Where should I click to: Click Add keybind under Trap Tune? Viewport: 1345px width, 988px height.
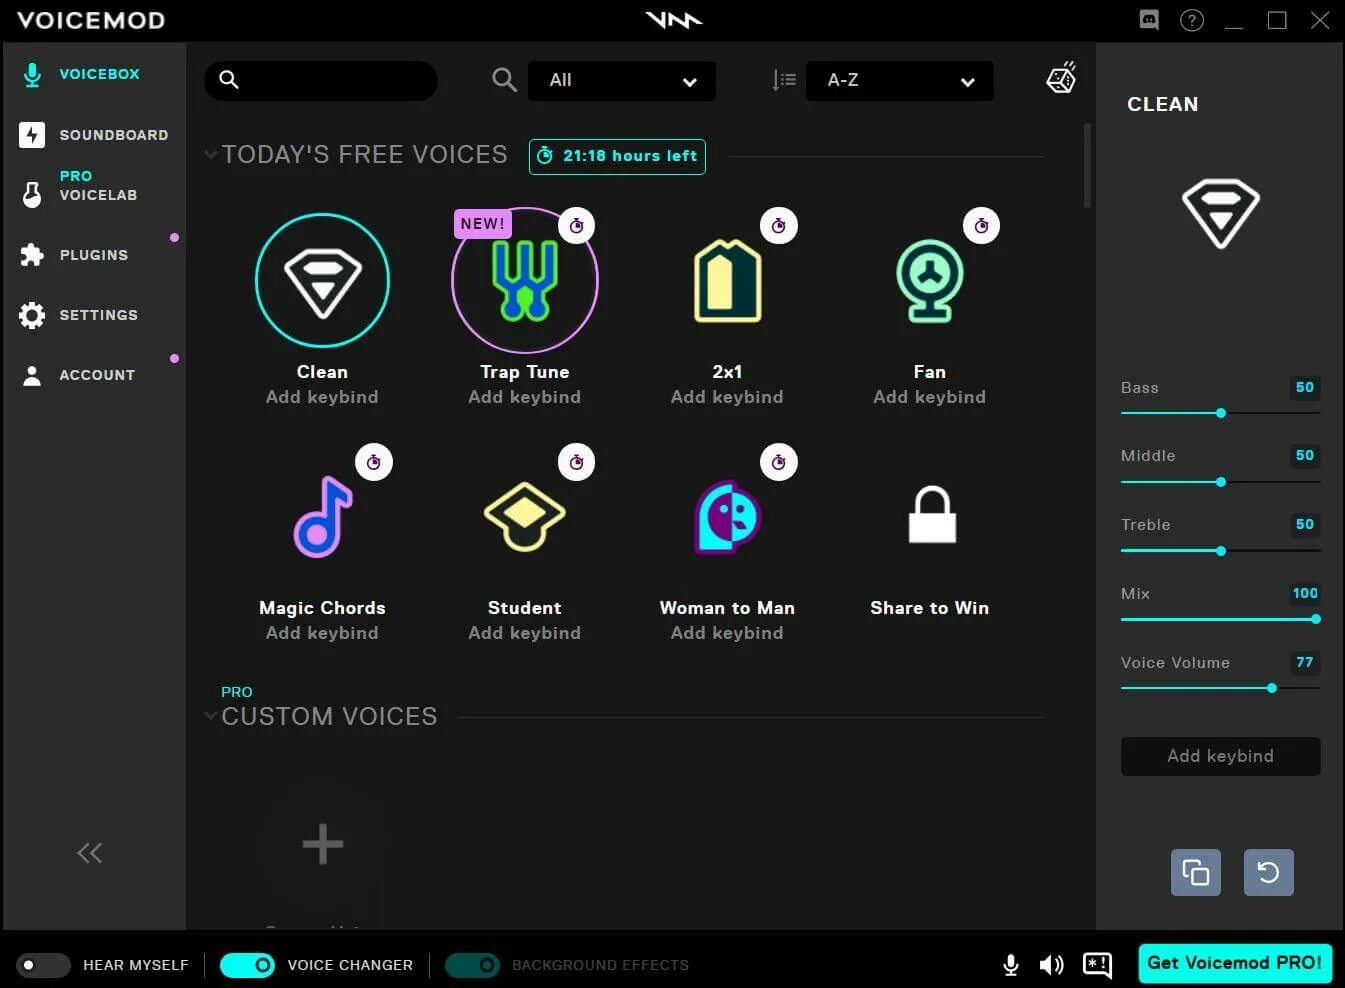pyautogui.click(x=525, y=397)
